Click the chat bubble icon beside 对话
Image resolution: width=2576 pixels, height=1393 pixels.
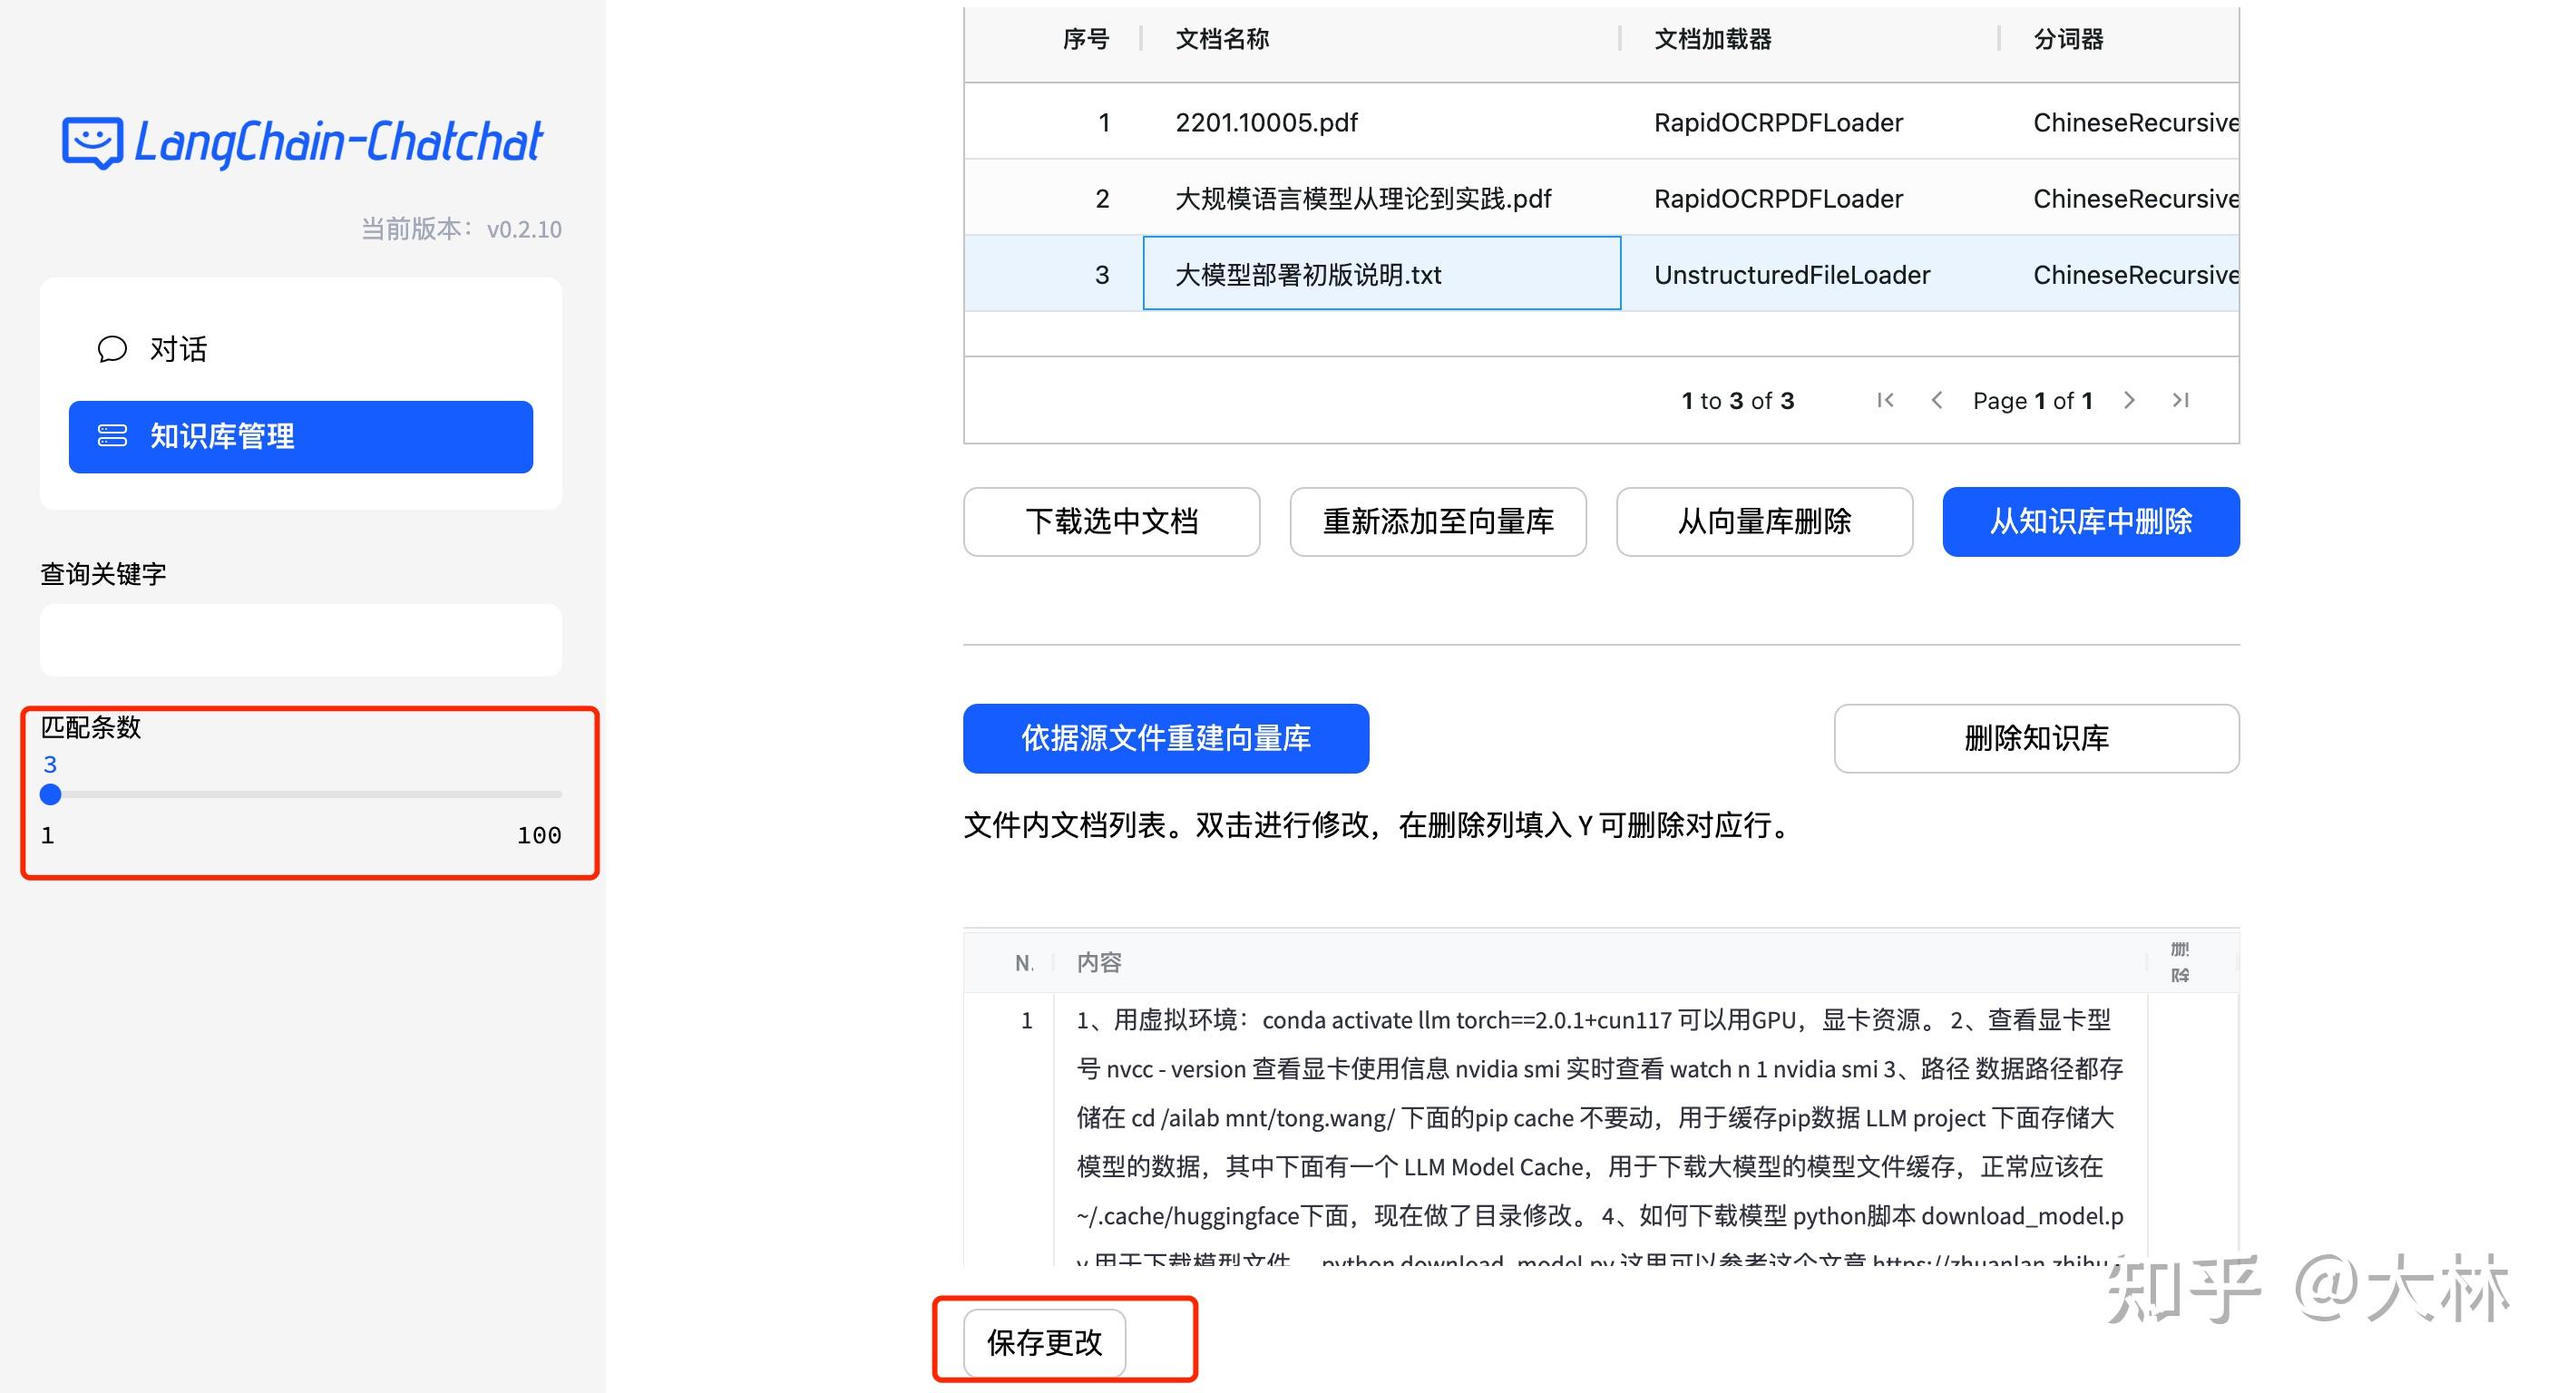click(112, 349)
